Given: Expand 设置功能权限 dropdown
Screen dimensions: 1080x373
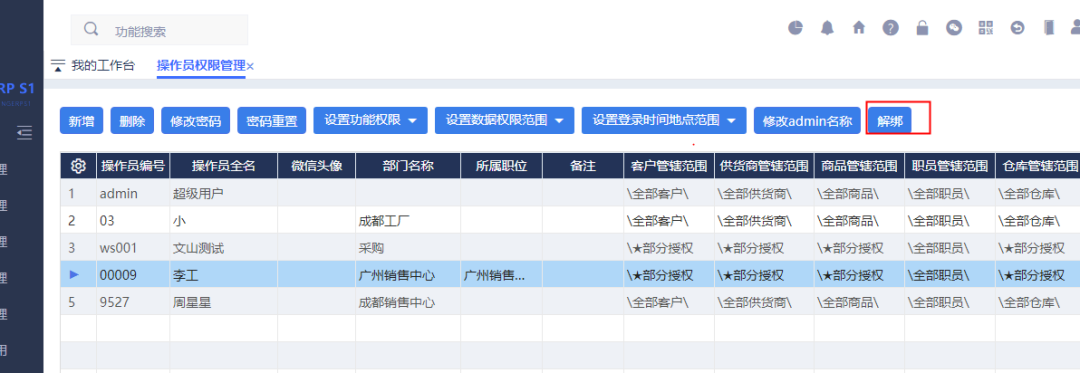Looking at the screenshot, I should point(371,120).
